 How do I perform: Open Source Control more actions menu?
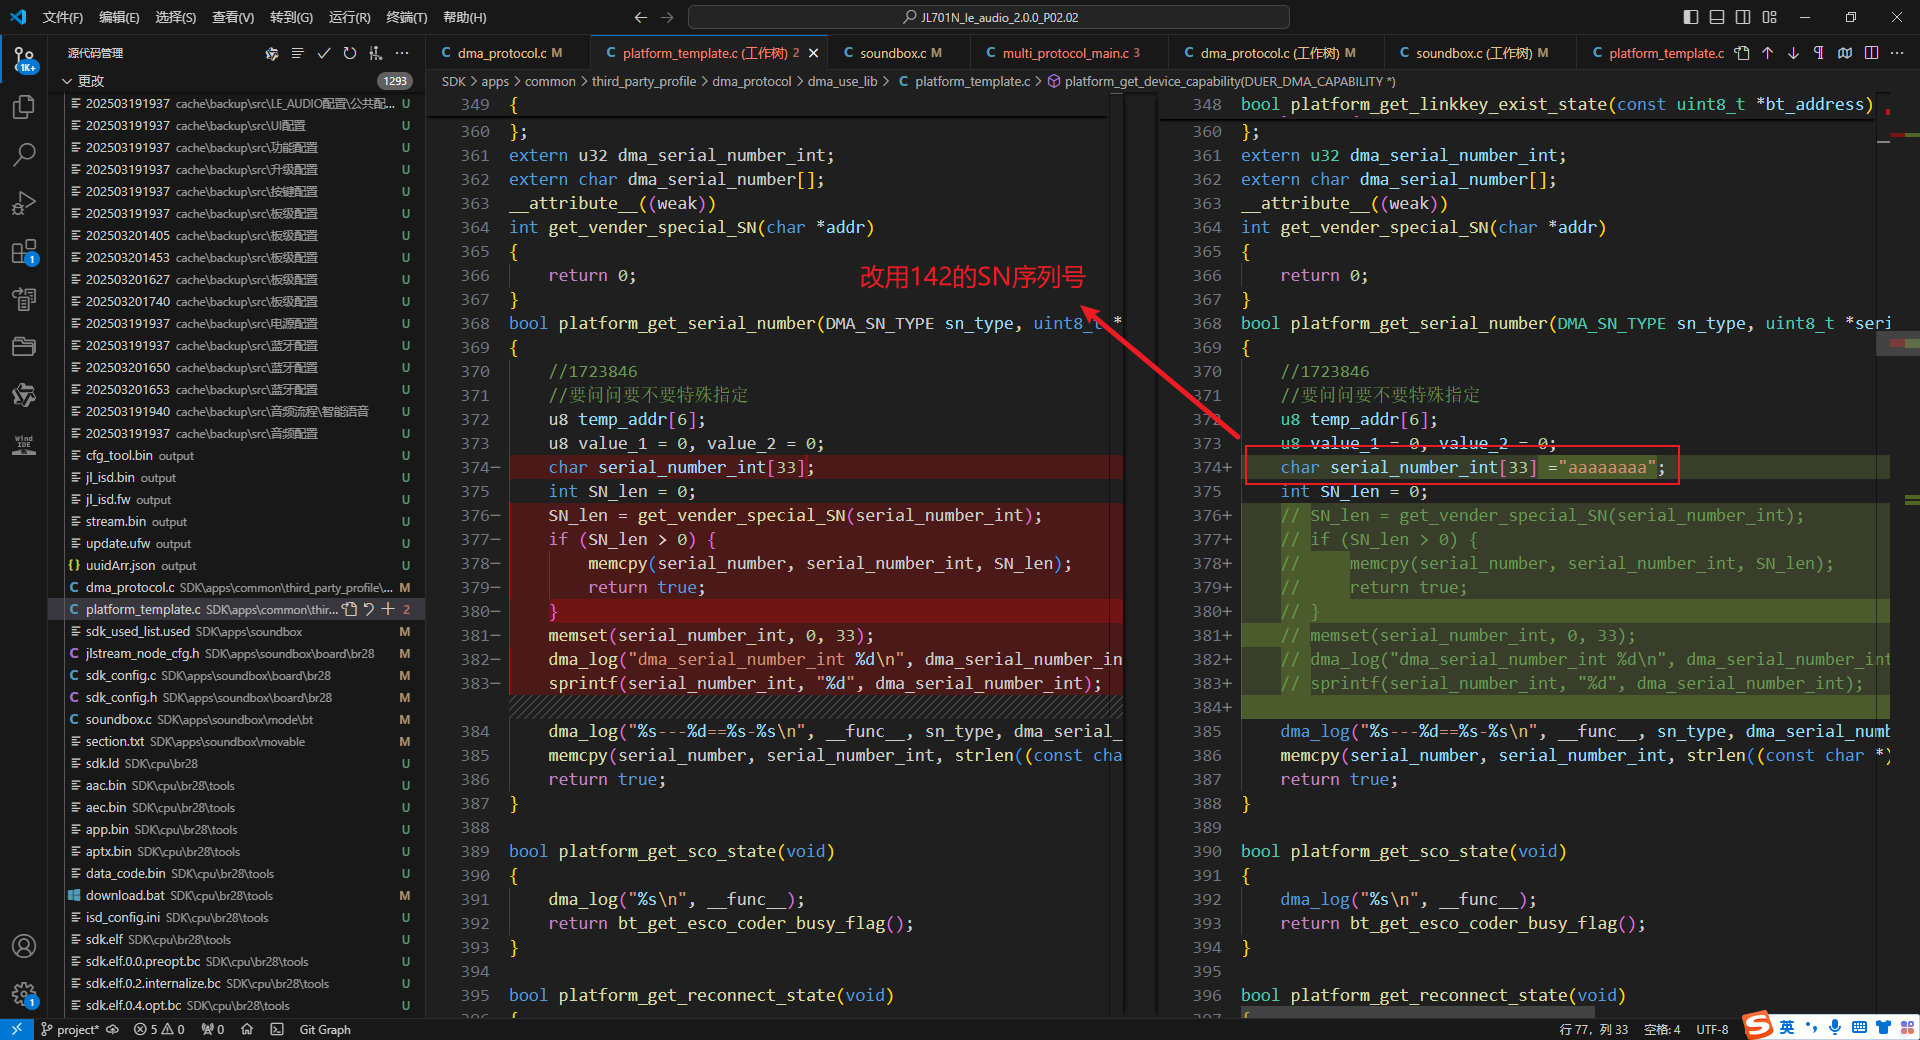pyautogui.click(x=402, y=53)
